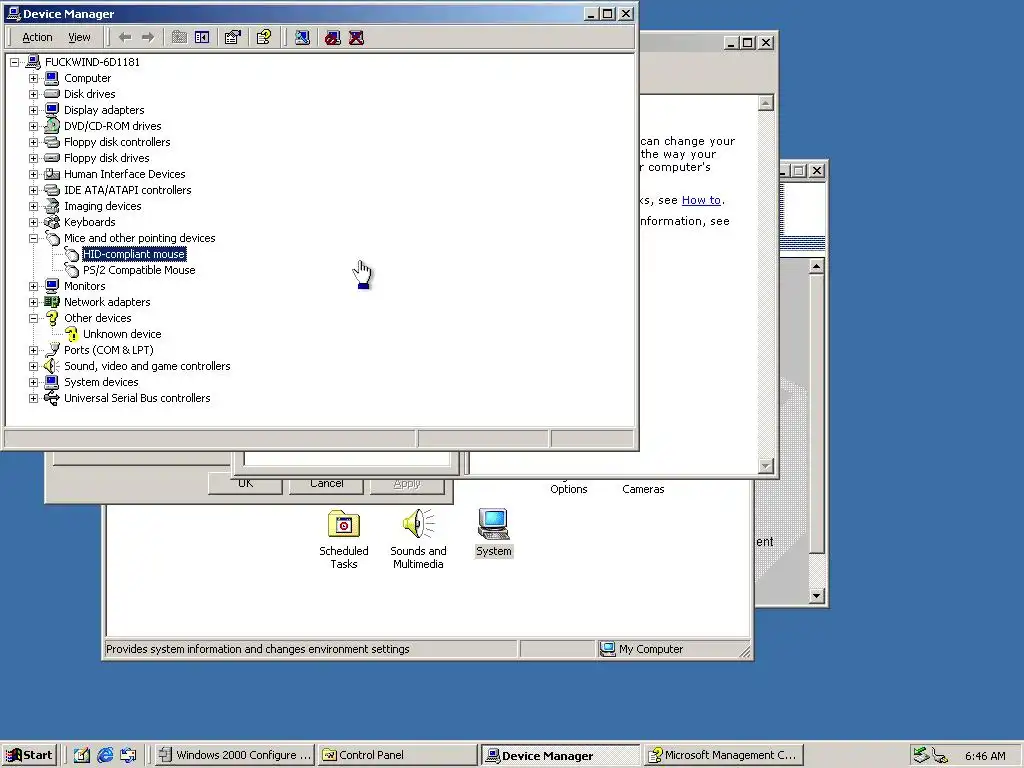
Task: Click the Unknown device warning icon
Action: coord(72,334)
